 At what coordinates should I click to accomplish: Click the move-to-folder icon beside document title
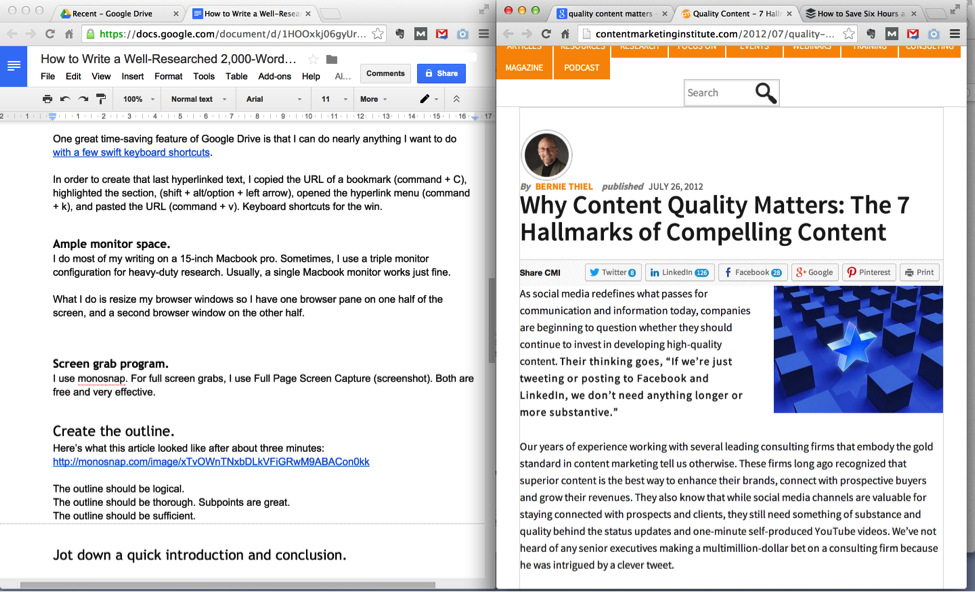(332, 60)
